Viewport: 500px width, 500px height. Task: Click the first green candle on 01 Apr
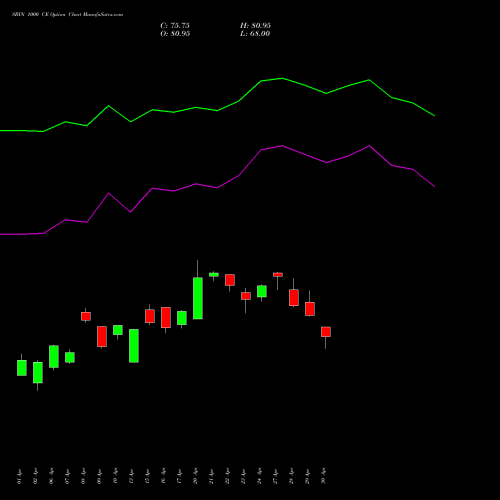point(22,368)
